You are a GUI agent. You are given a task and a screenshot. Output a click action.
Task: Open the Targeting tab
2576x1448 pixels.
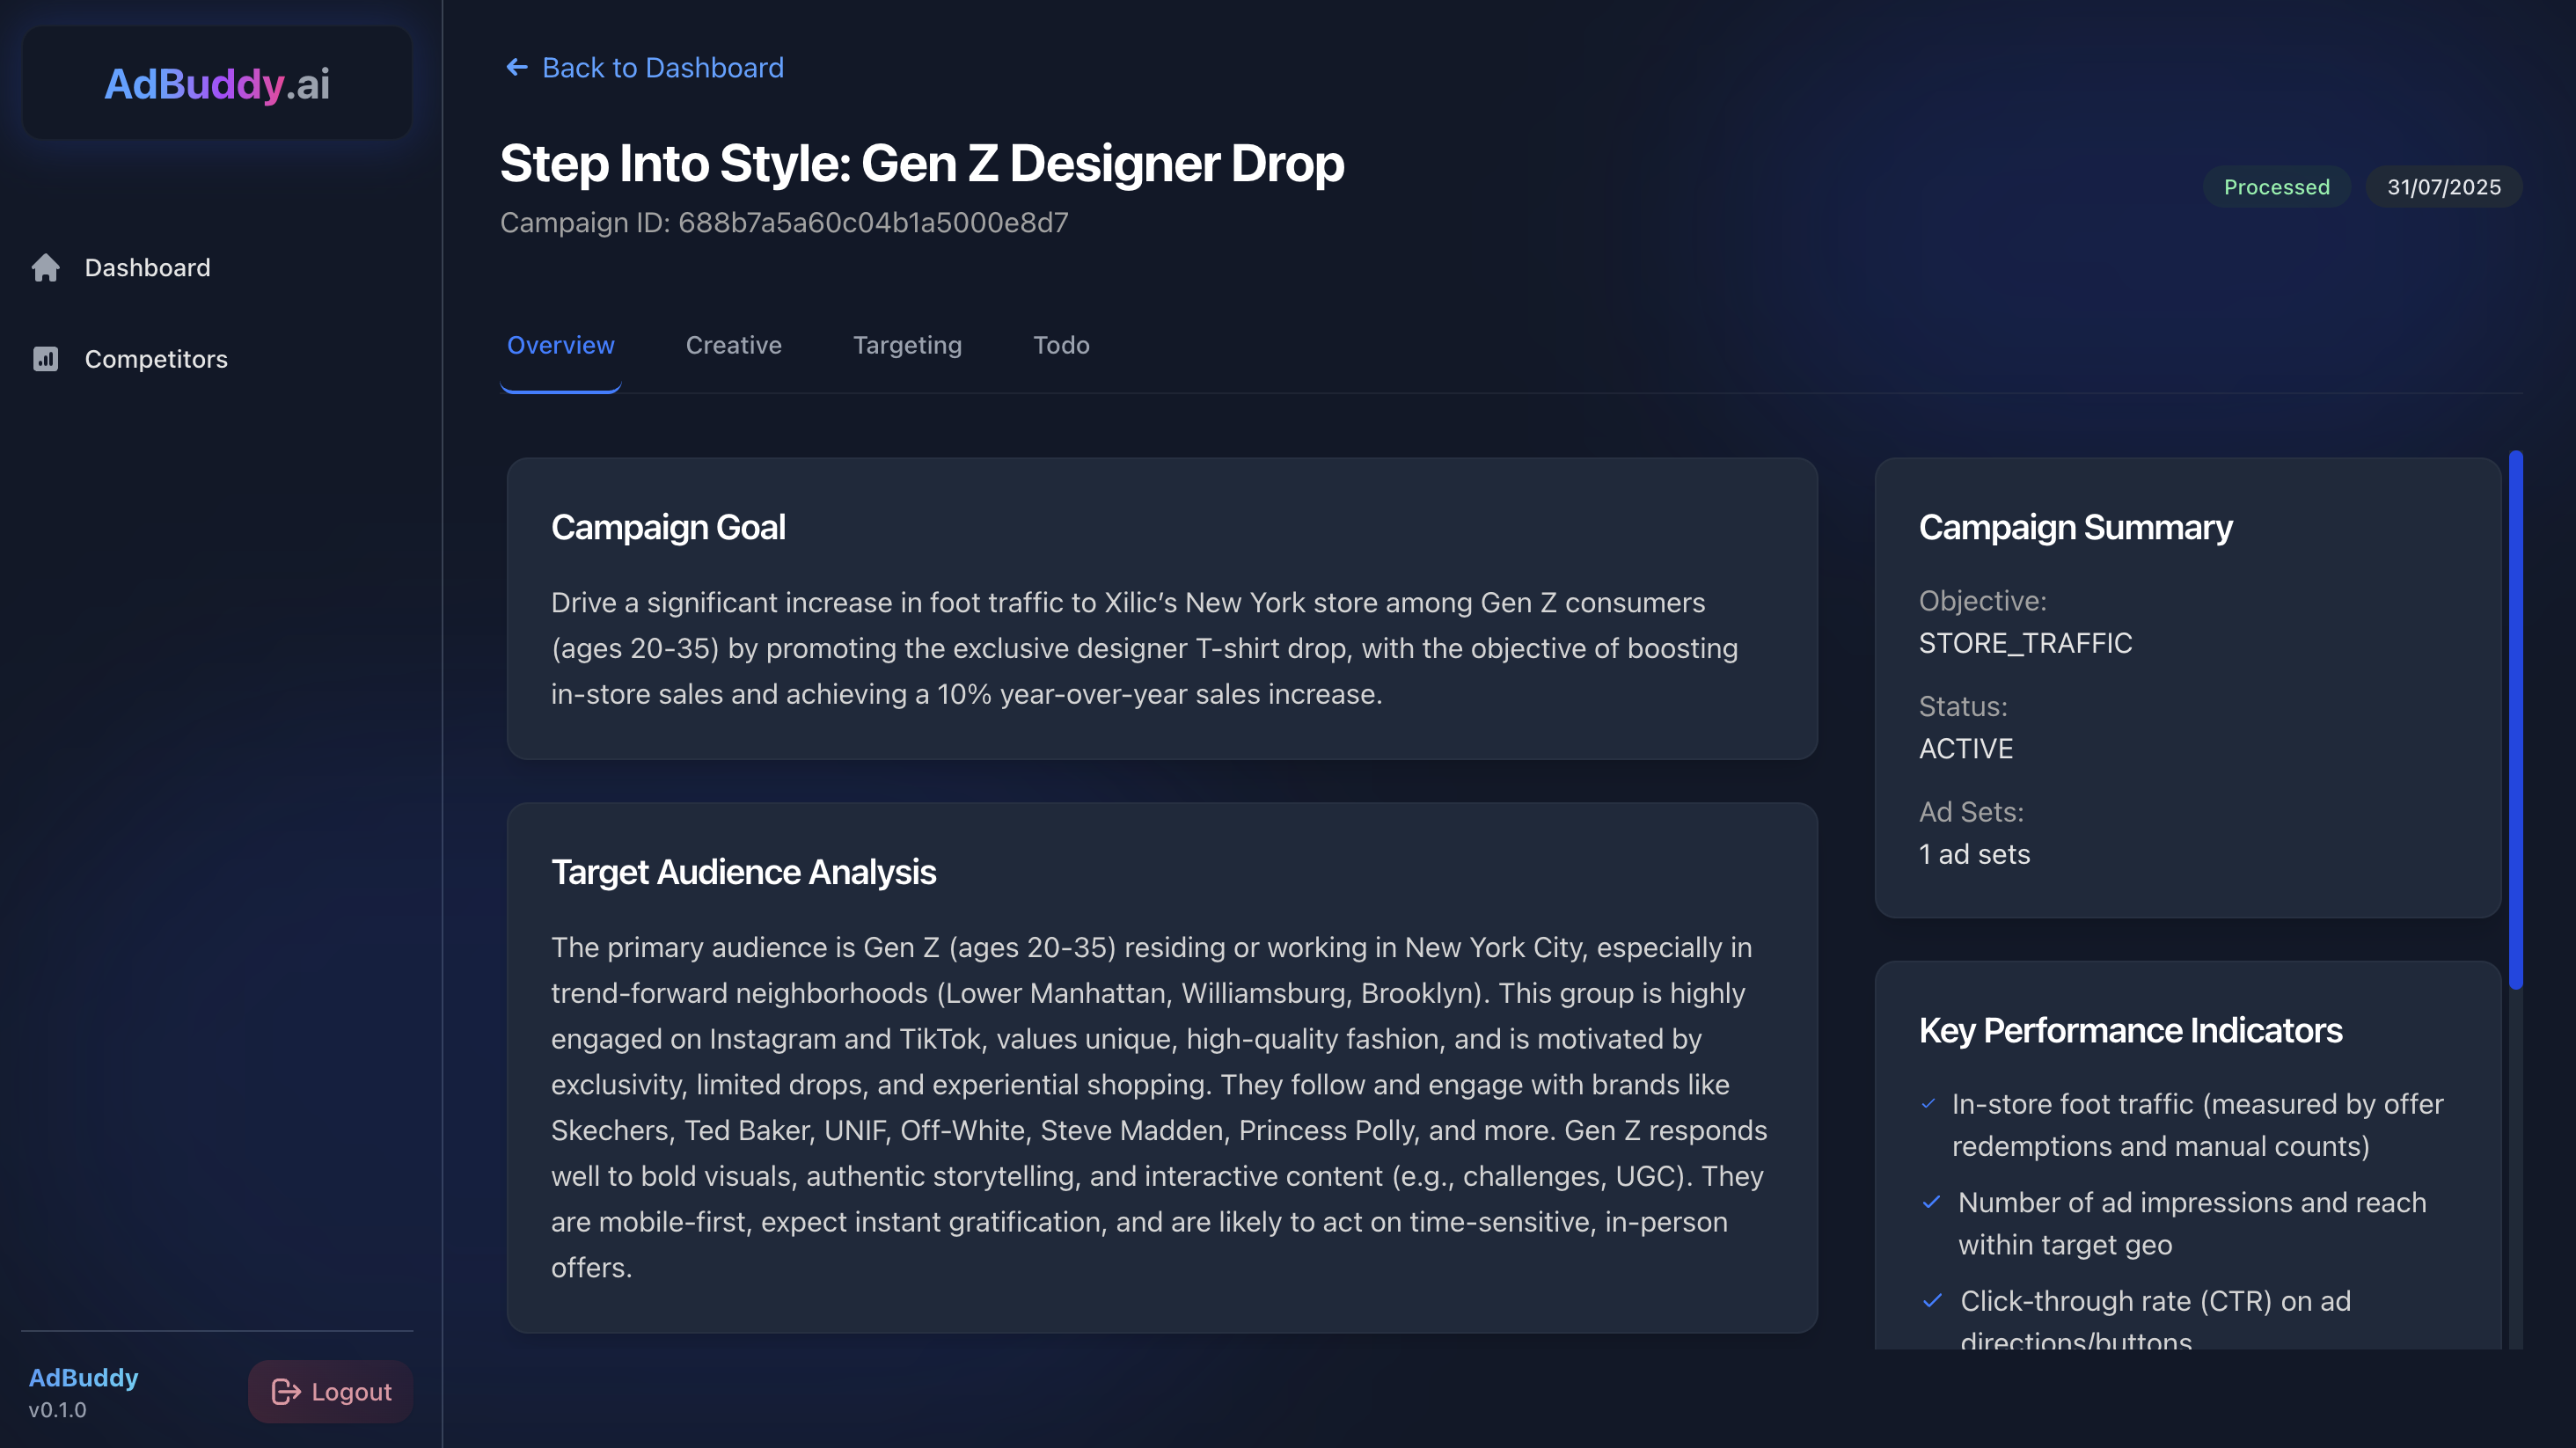coord(907,345)
